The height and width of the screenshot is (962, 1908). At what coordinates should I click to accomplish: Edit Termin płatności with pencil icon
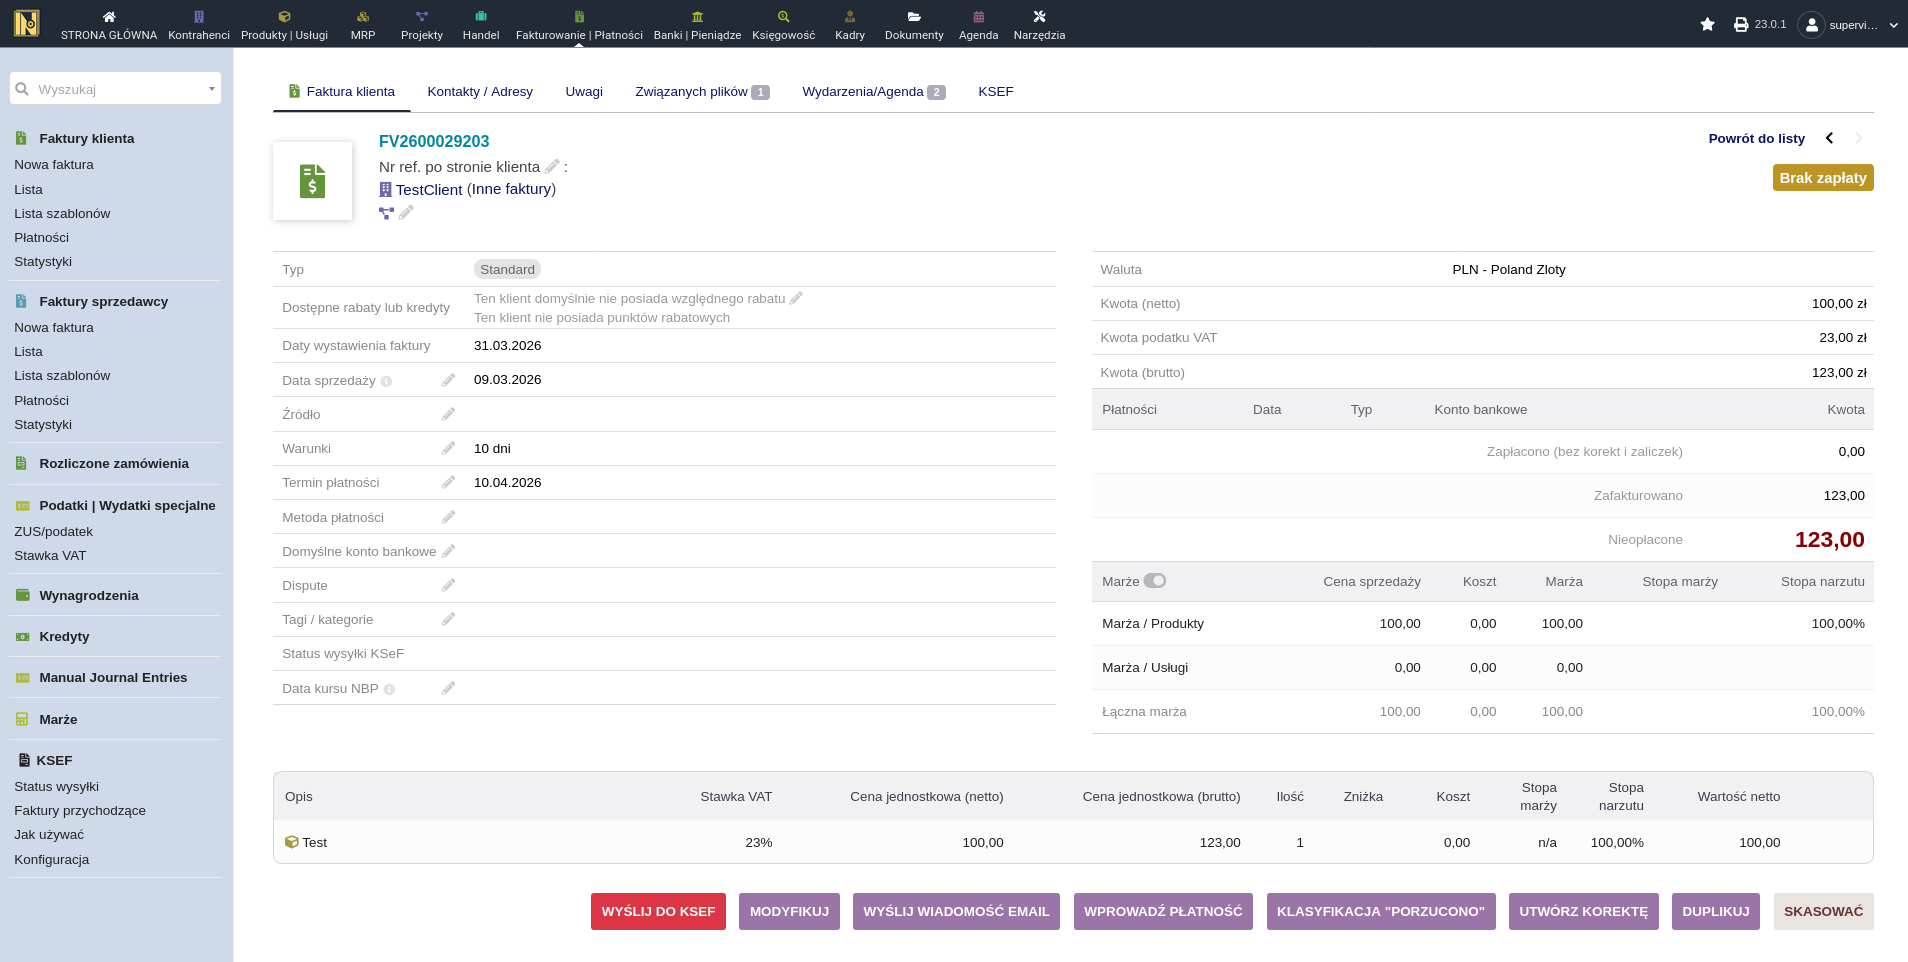[x=448, y=483]
